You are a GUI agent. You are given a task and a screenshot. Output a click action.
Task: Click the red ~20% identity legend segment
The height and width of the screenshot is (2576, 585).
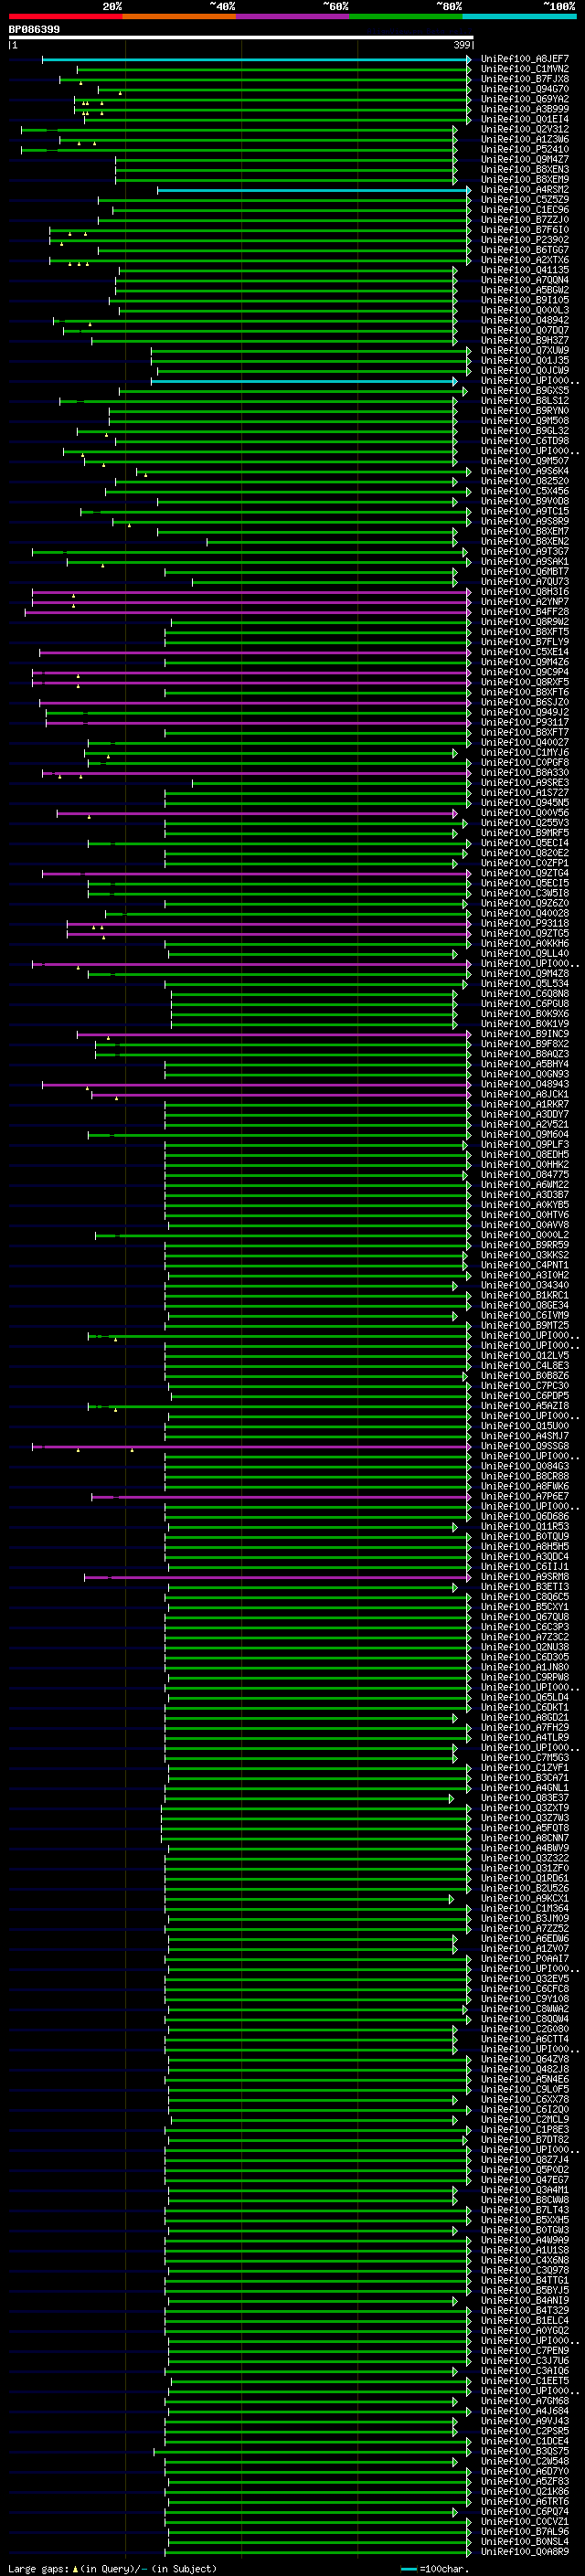tap(65, 16)
